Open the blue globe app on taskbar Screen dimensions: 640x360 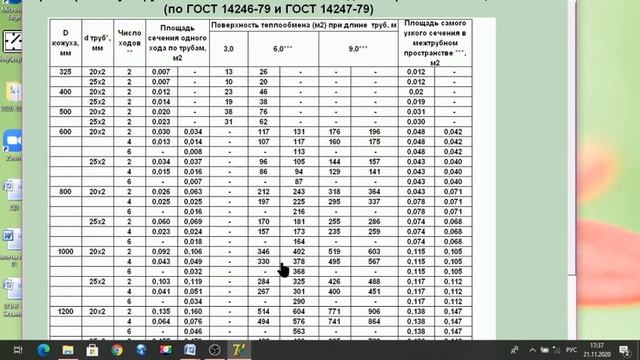click(x=141, y=350)
